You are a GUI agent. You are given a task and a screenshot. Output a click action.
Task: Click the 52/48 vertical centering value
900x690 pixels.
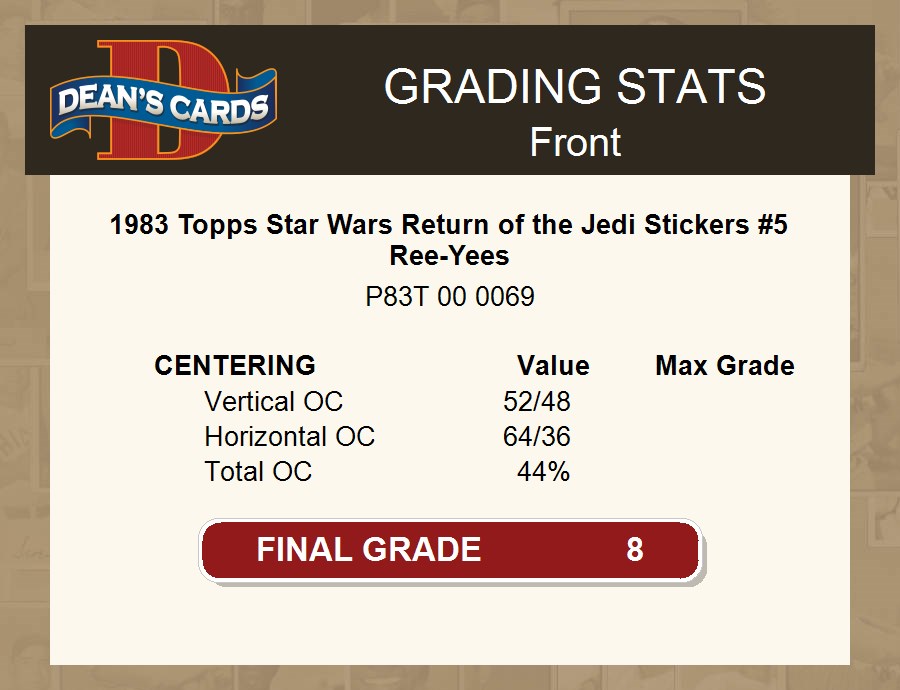537,402
